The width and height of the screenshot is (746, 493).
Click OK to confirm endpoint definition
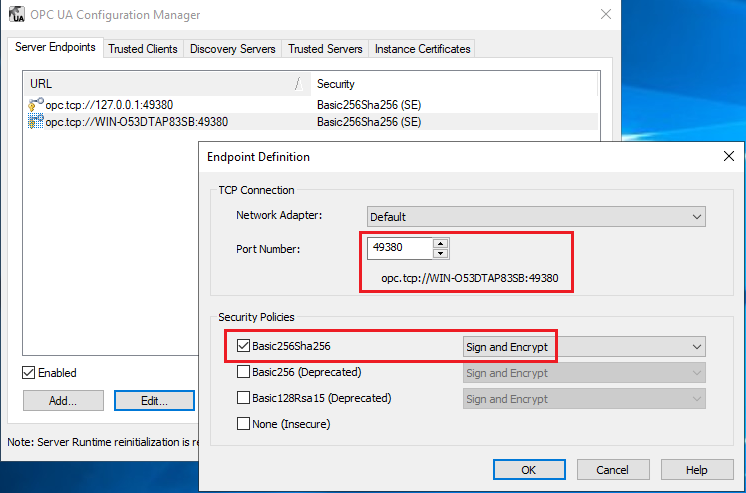(x=528, y=469)
